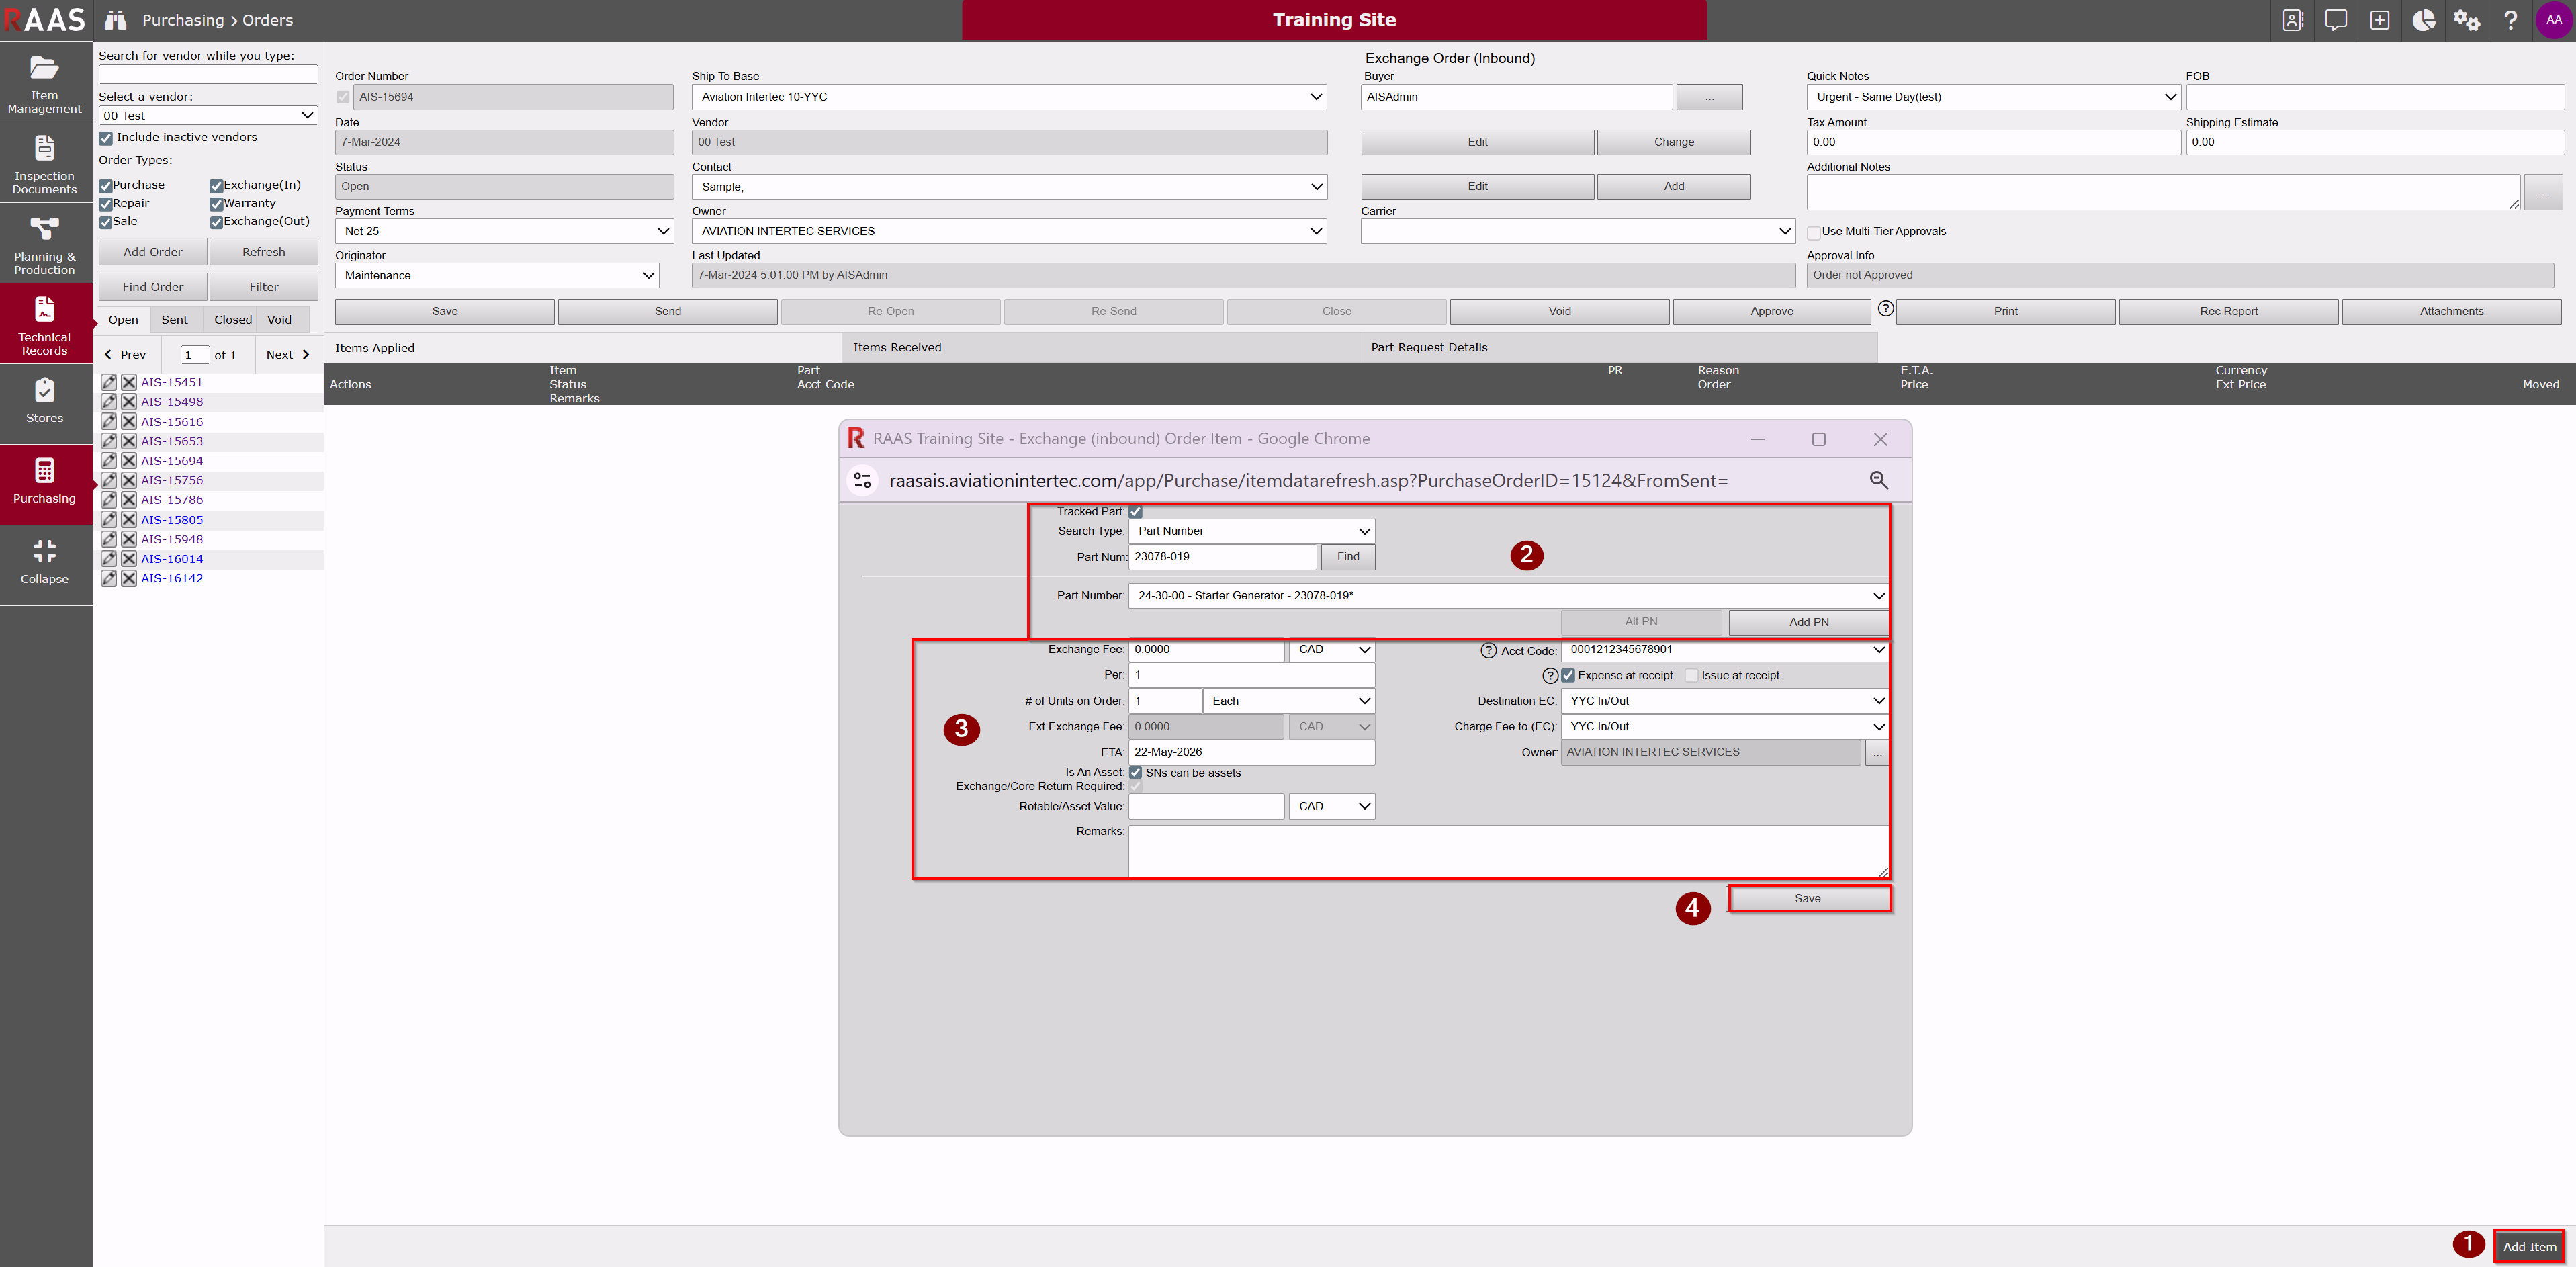Click help icon next to Approve button
The image size is (2576, 1267).
click(1886, 309)
